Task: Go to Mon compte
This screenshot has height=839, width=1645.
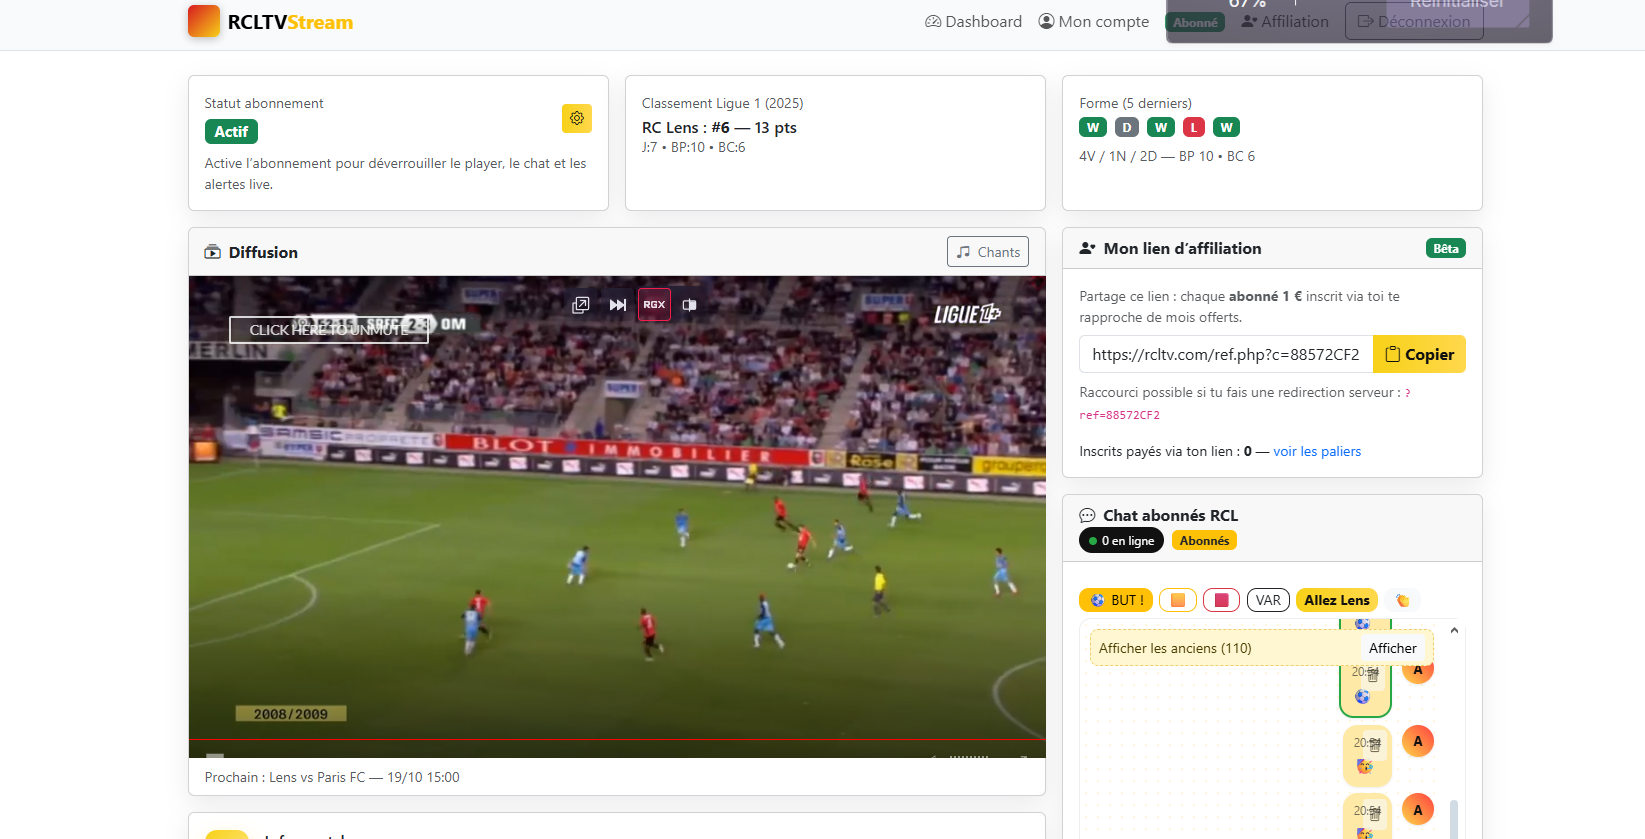Action: (x=1093, y=22)
